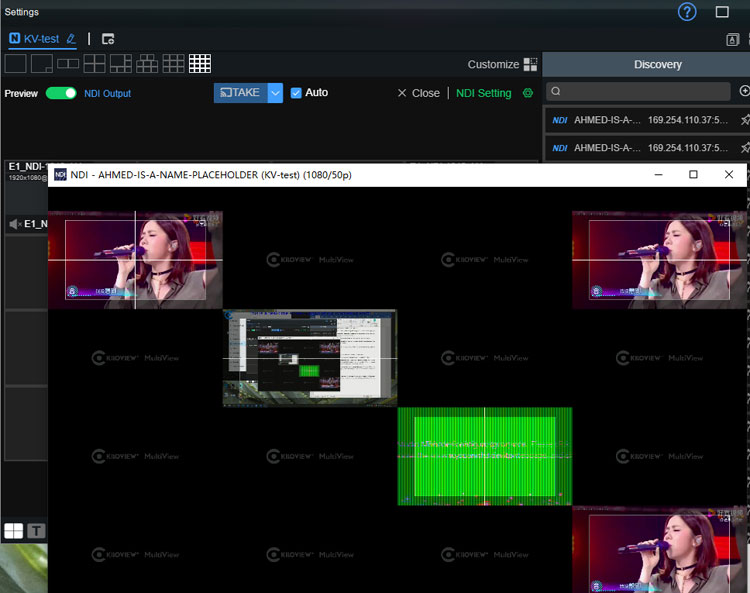Pin the second AHMED-IS-A NDI source
Image resolution: width=750 pixels, height=593 pixels.
[x=745, y=148]
